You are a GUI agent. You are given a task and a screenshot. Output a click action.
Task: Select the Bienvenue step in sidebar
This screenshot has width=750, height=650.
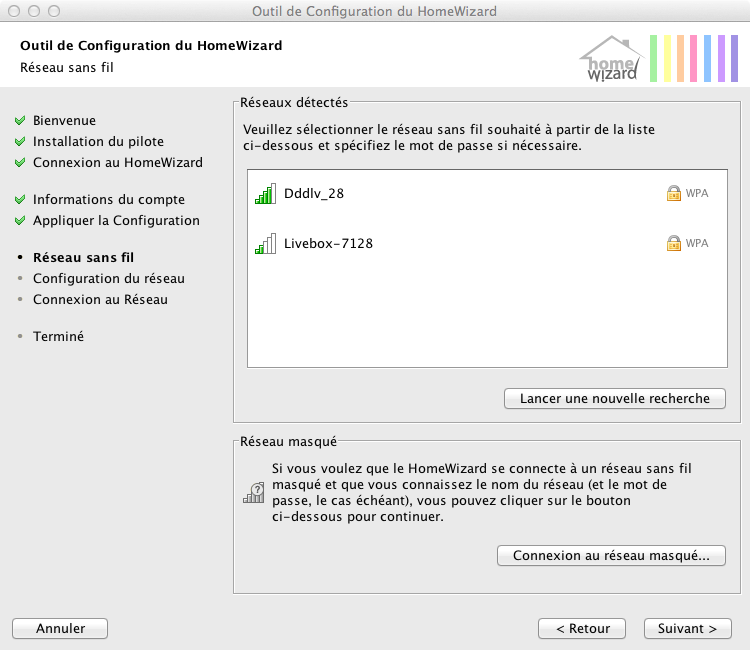pos(64,121)
